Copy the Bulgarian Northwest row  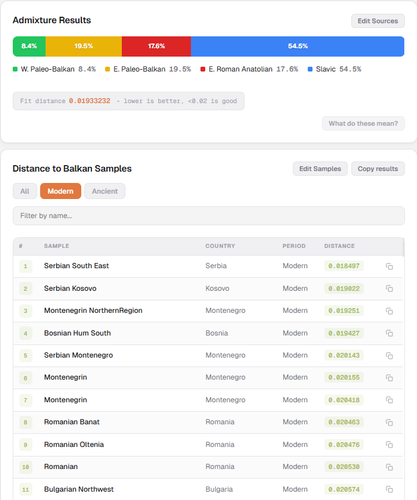389,489
